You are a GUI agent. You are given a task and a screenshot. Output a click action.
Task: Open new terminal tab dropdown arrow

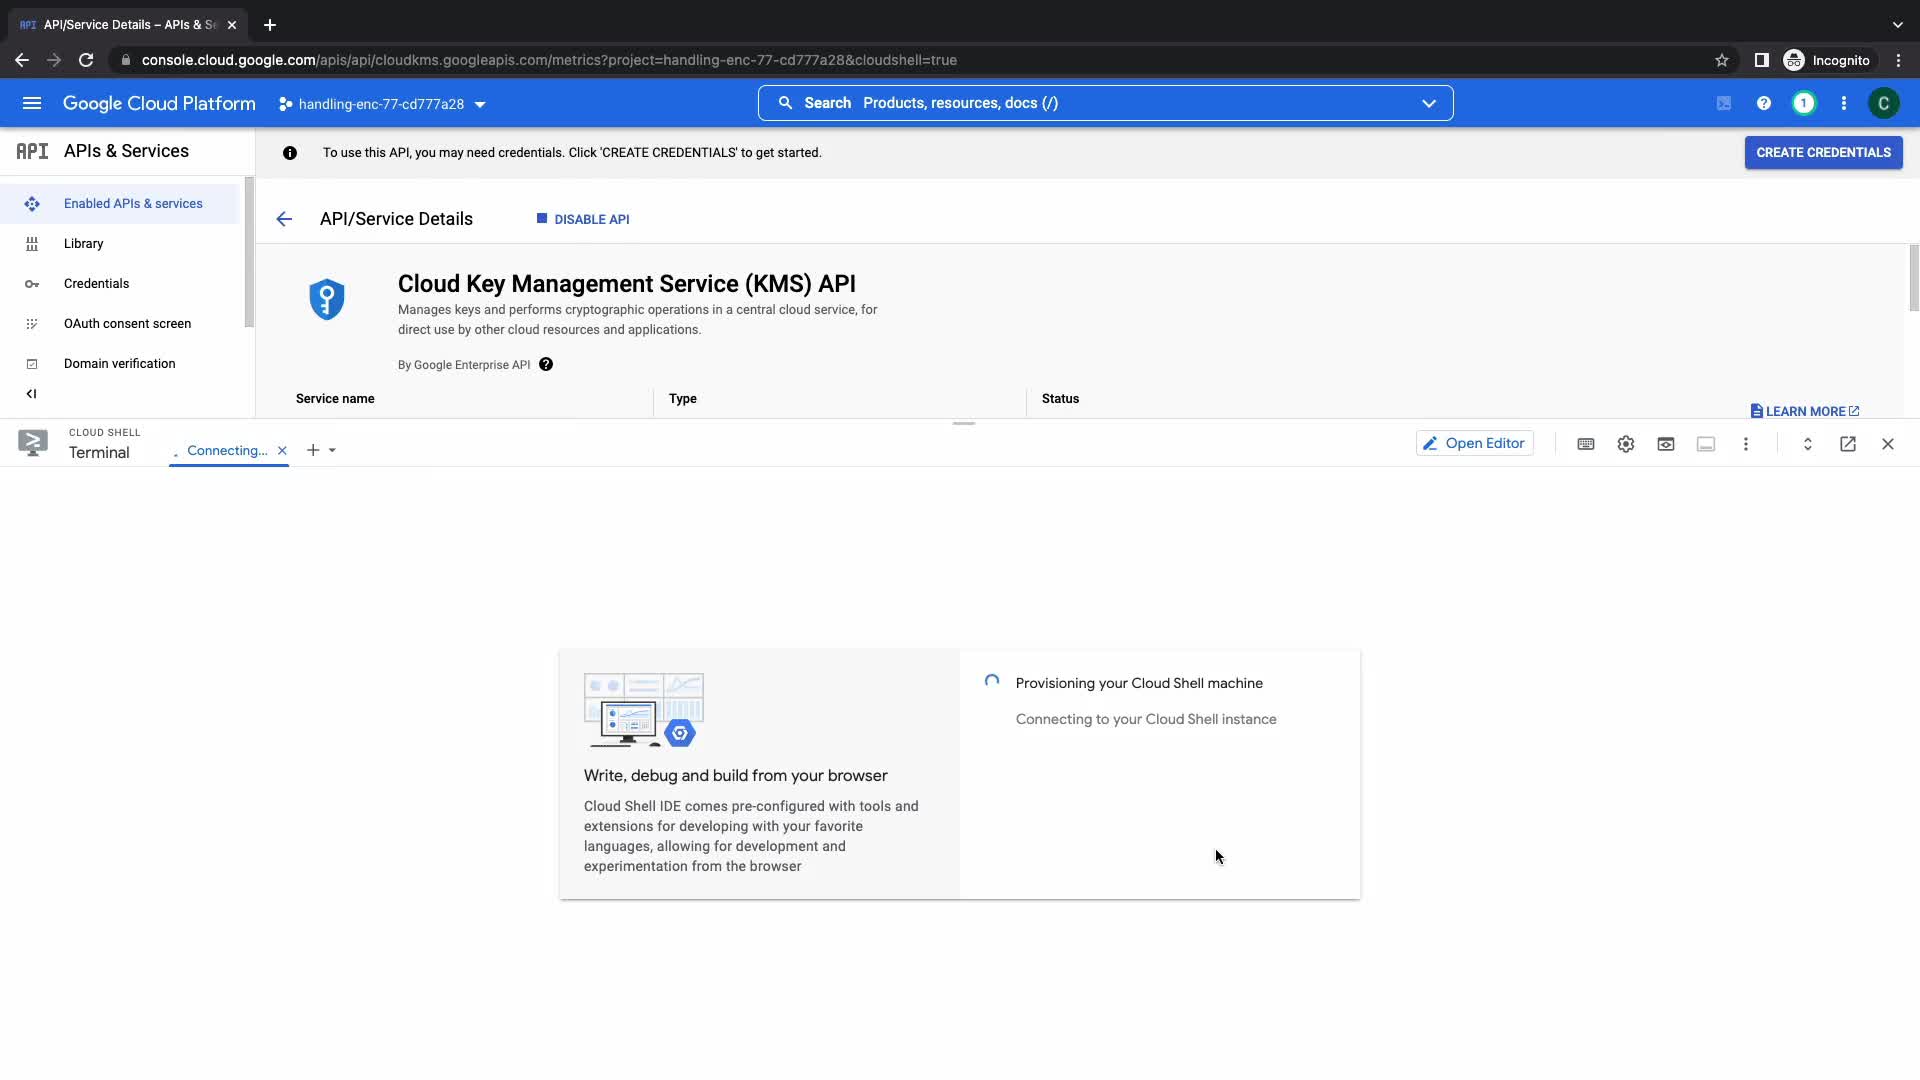332,450
